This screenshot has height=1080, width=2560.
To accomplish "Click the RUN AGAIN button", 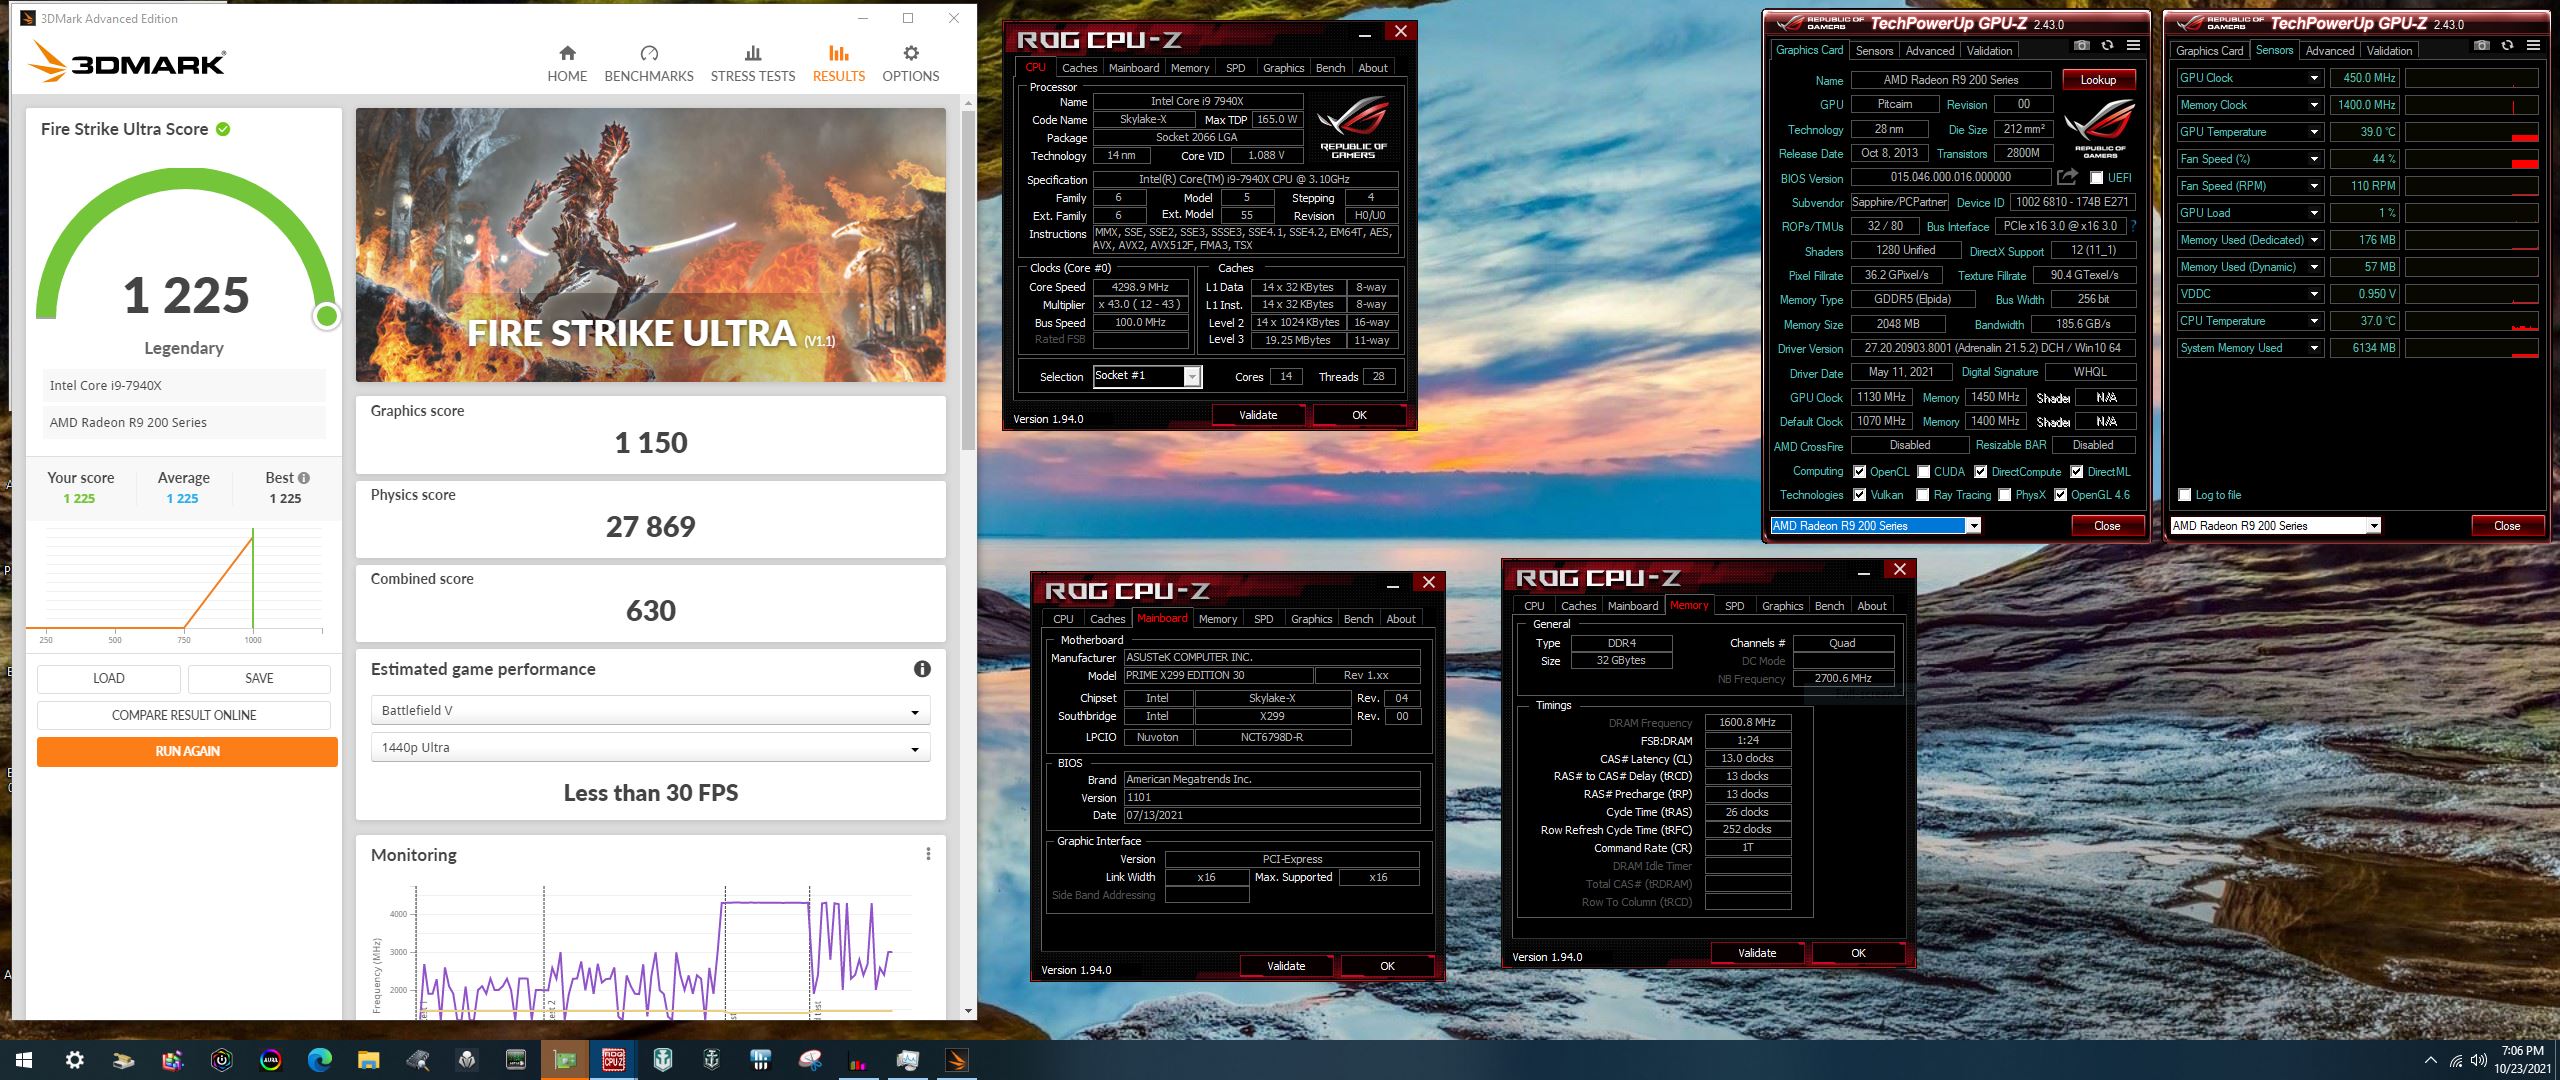I will tap(187, 751).
